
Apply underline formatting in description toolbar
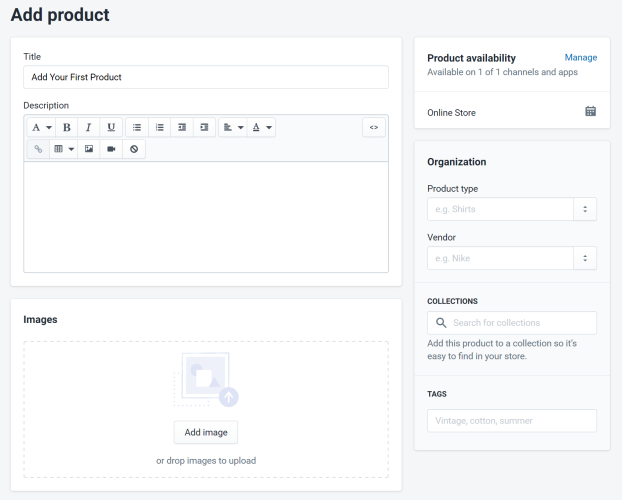pos(111,127)
